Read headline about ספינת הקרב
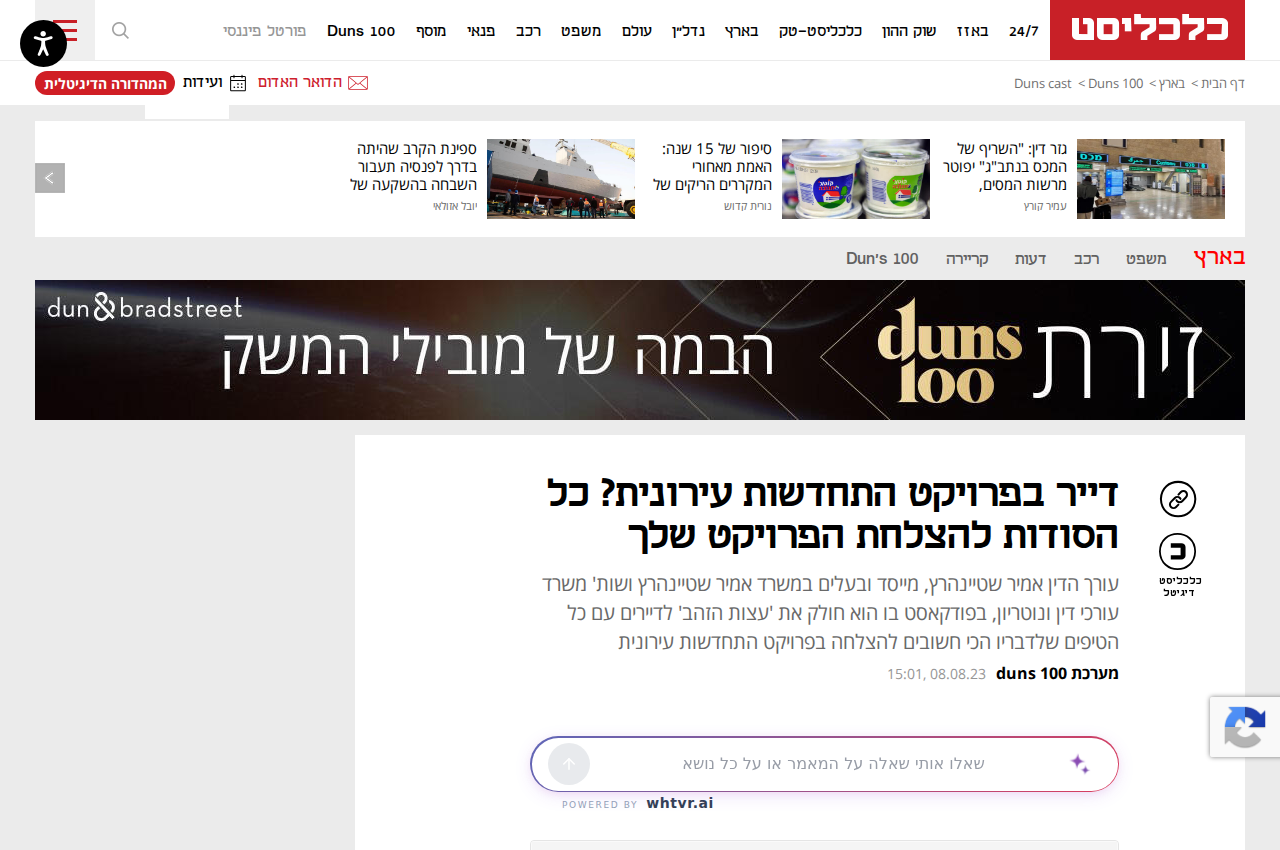The width and height of the screenshot is (1280, 850). click(413, 167)
